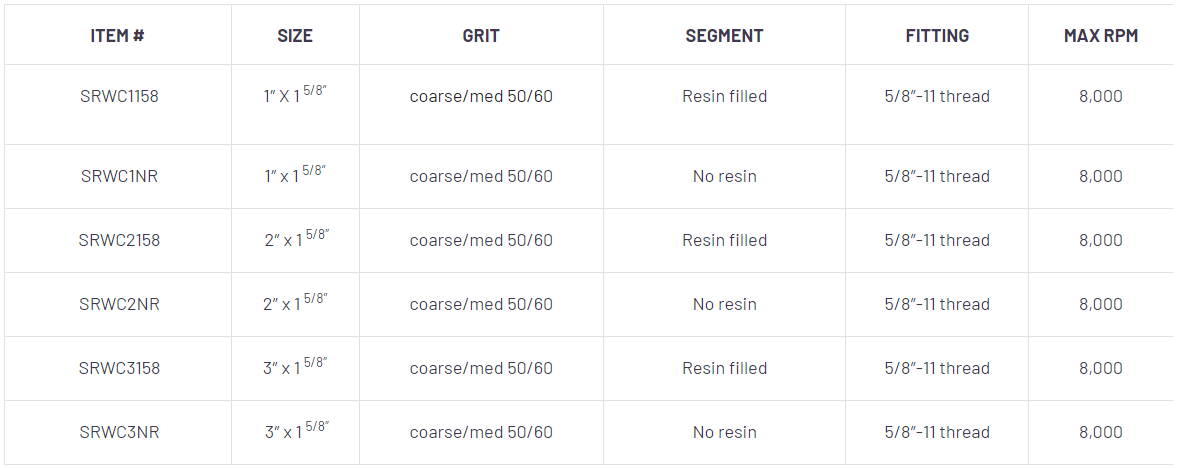Select item number SRWC1NR
Viewport: 1177px width, 468px height.
pyautogui.click(x=119, y=177)
